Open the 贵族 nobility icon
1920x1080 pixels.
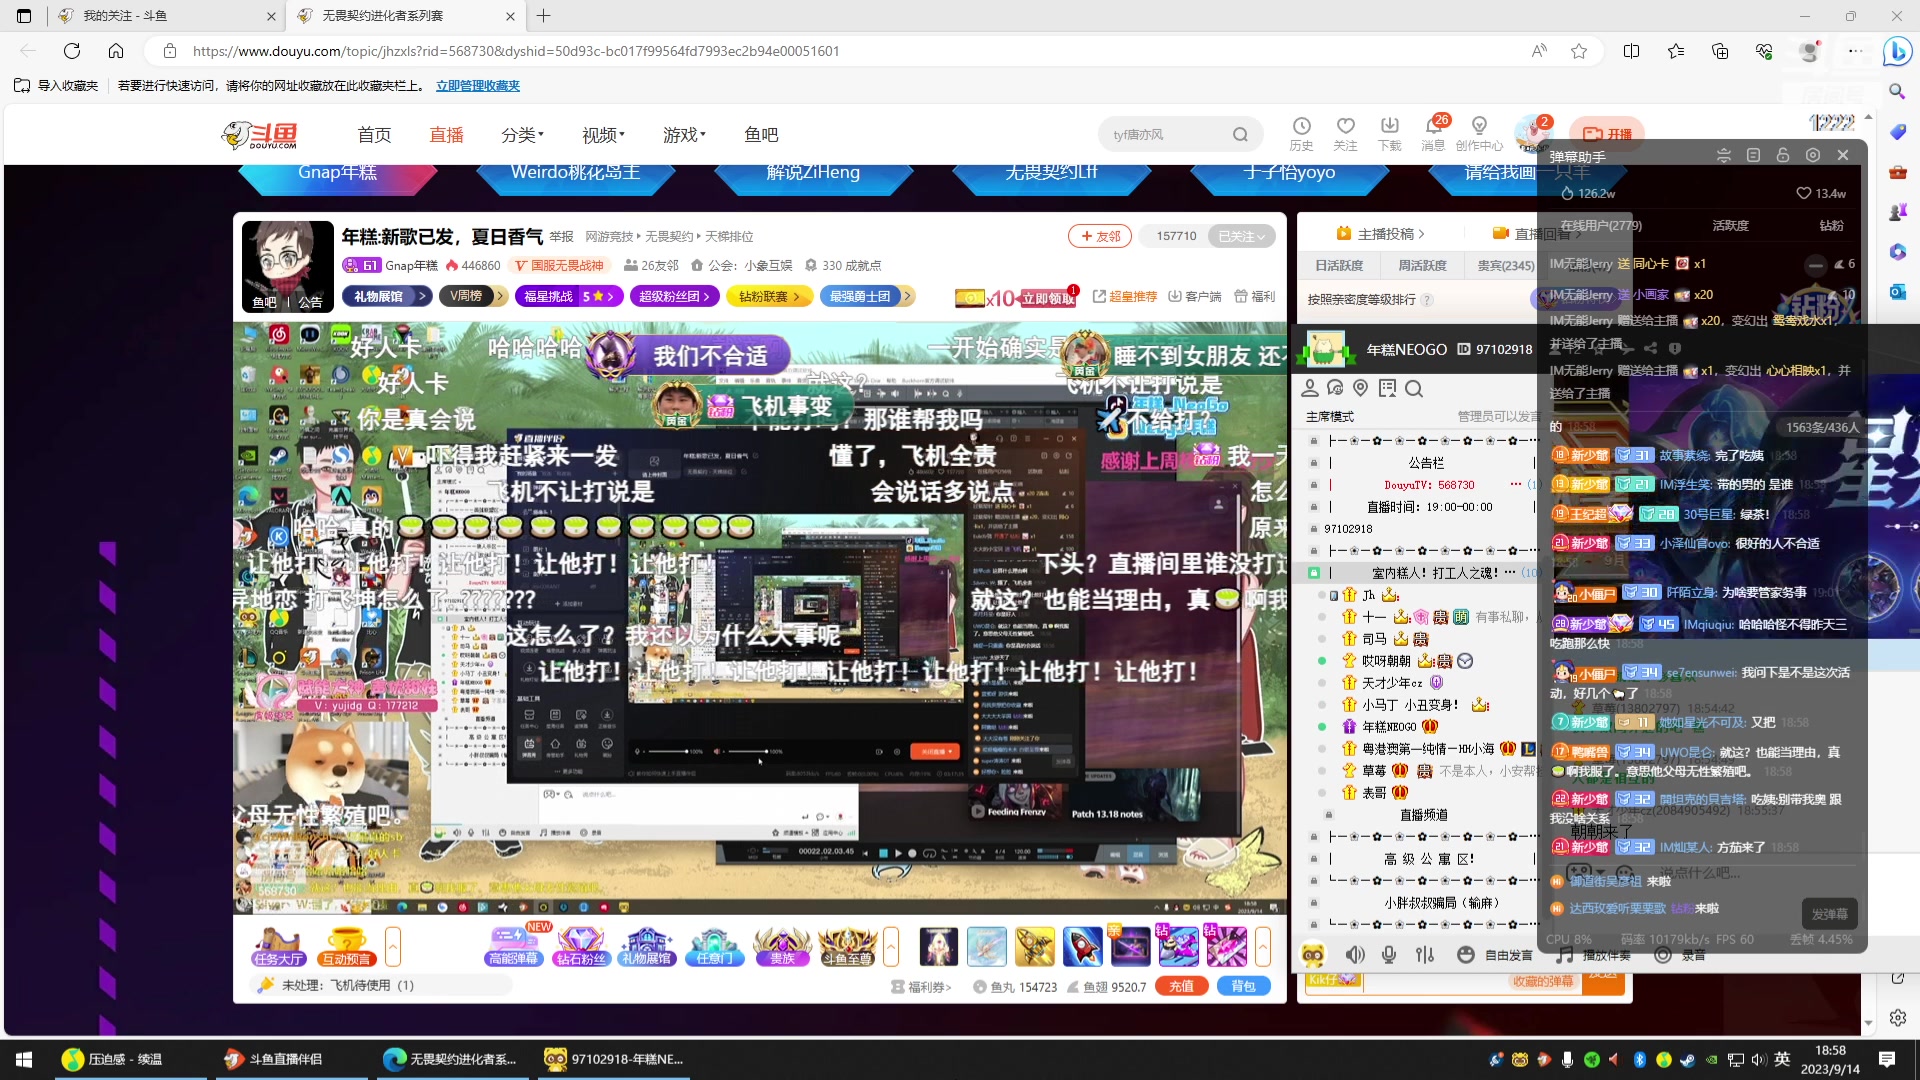[x=782, y=946]
